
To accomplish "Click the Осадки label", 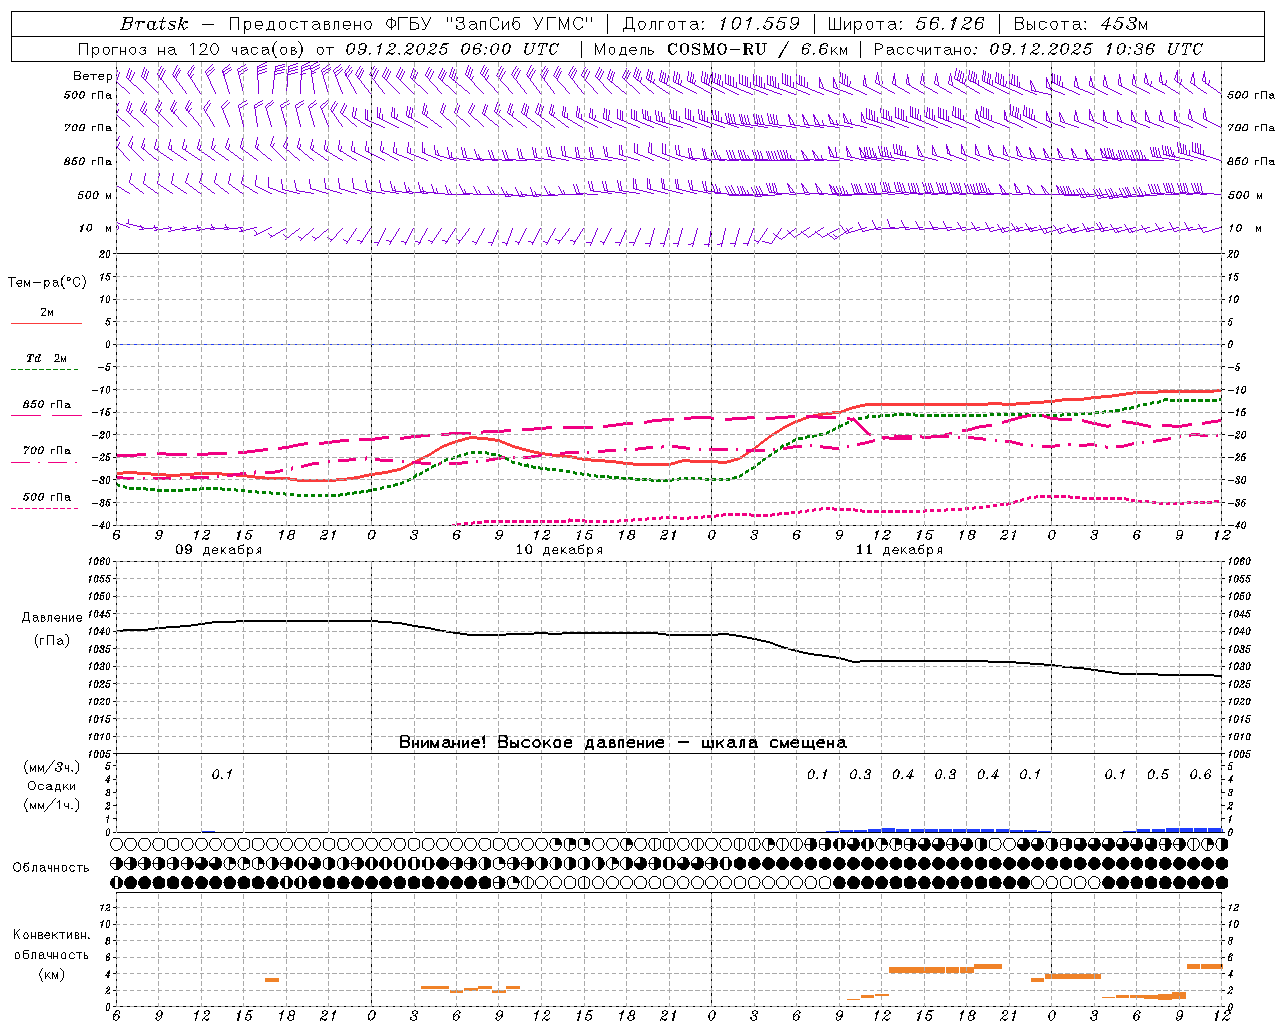I will click(51, 786).
